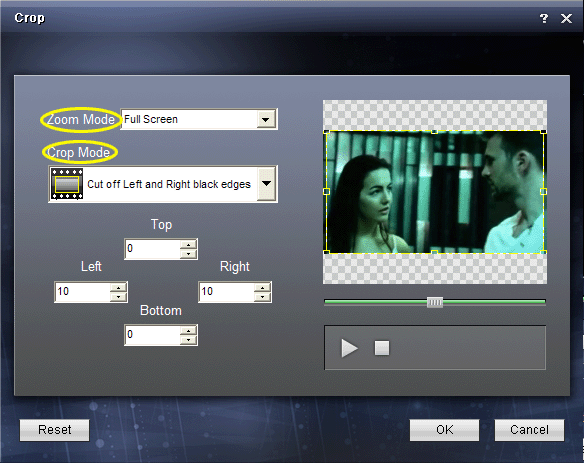Click the Cancel button
584x463 pixels.
point(529,430)
